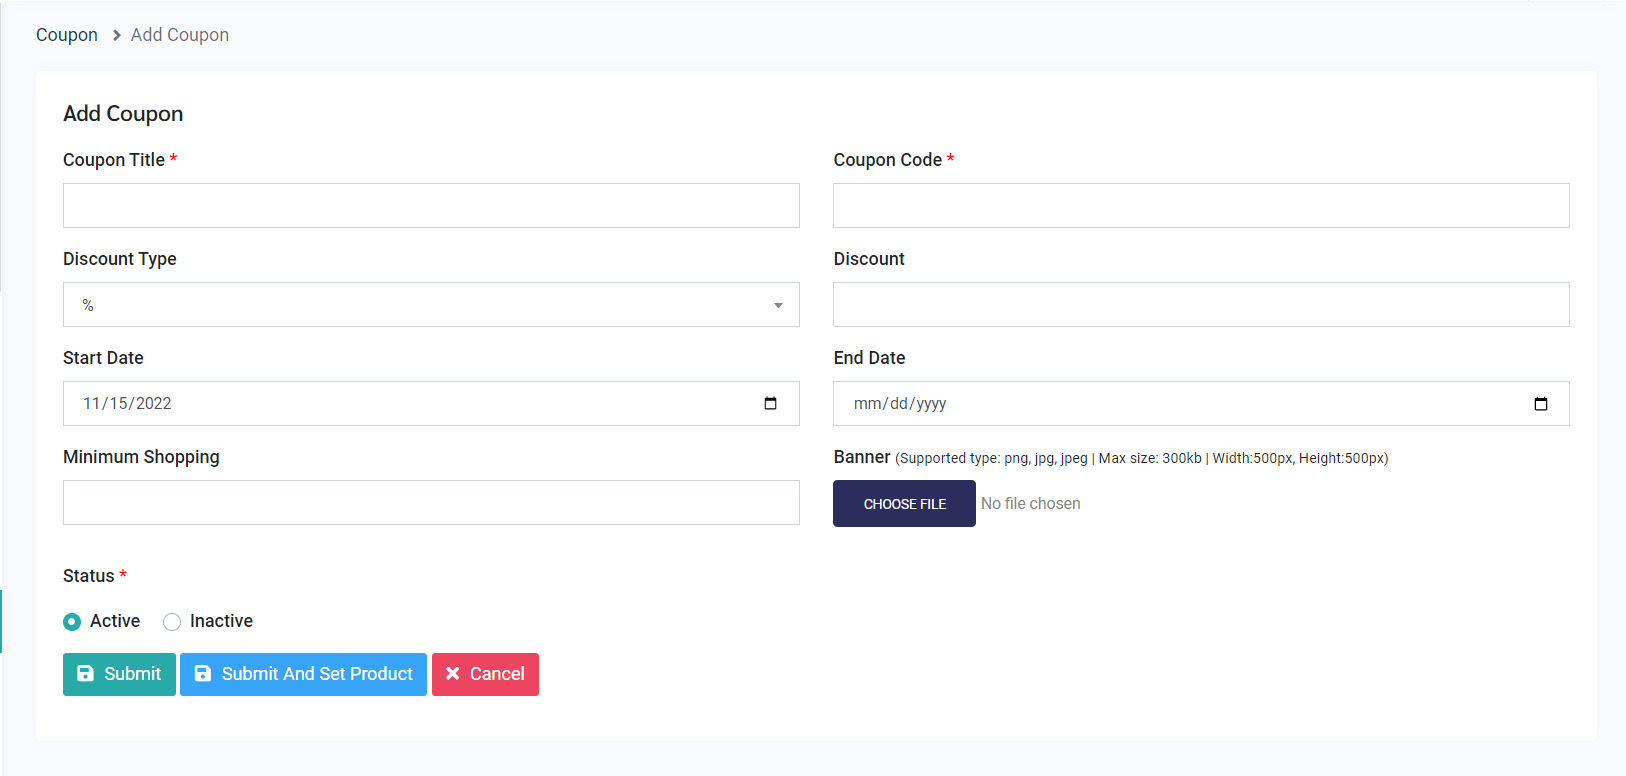
Task: Select the Active status radio button
Action: [72, 622]
